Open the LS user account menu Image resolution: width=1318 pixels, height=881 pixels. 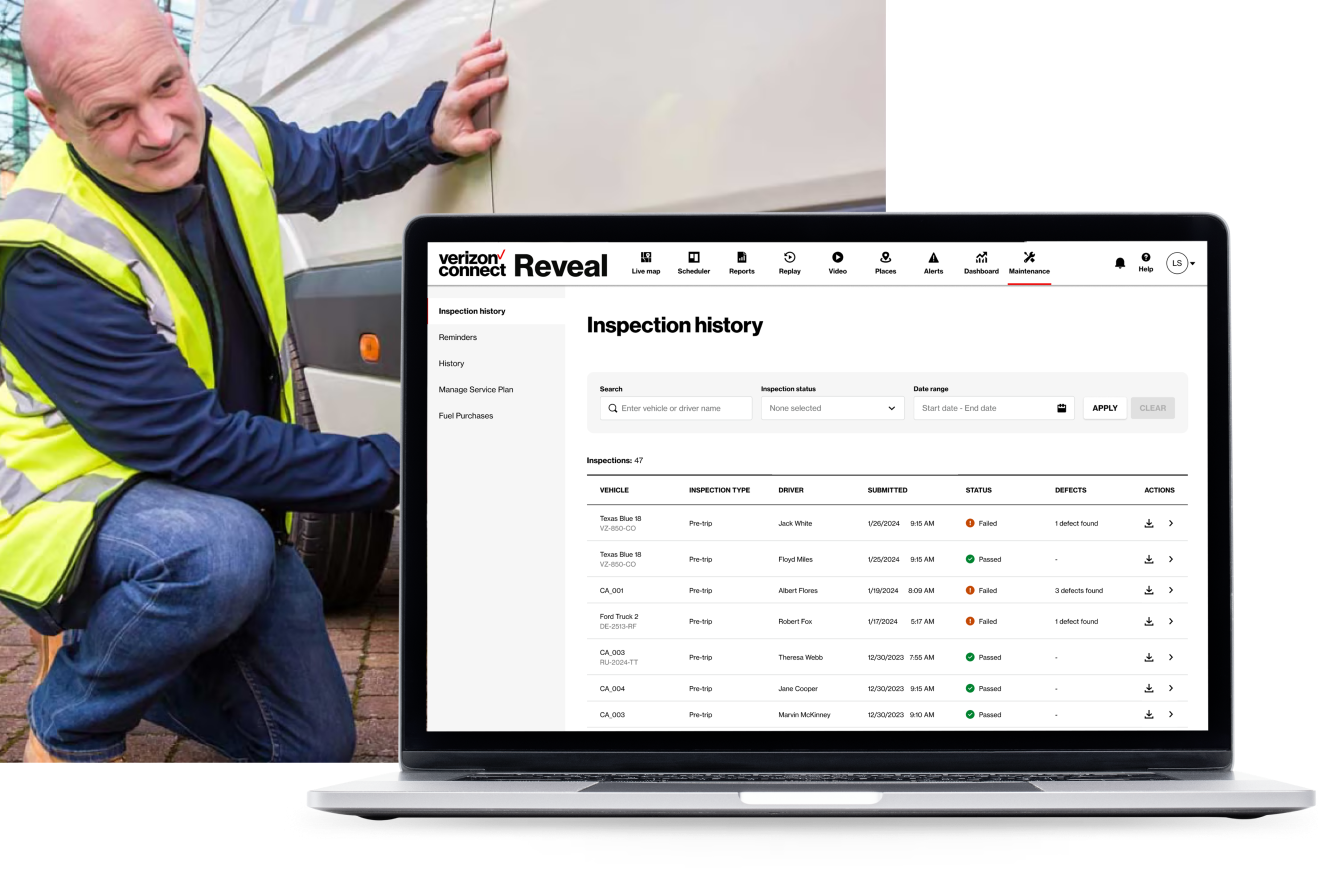[x=1180, y=263]
